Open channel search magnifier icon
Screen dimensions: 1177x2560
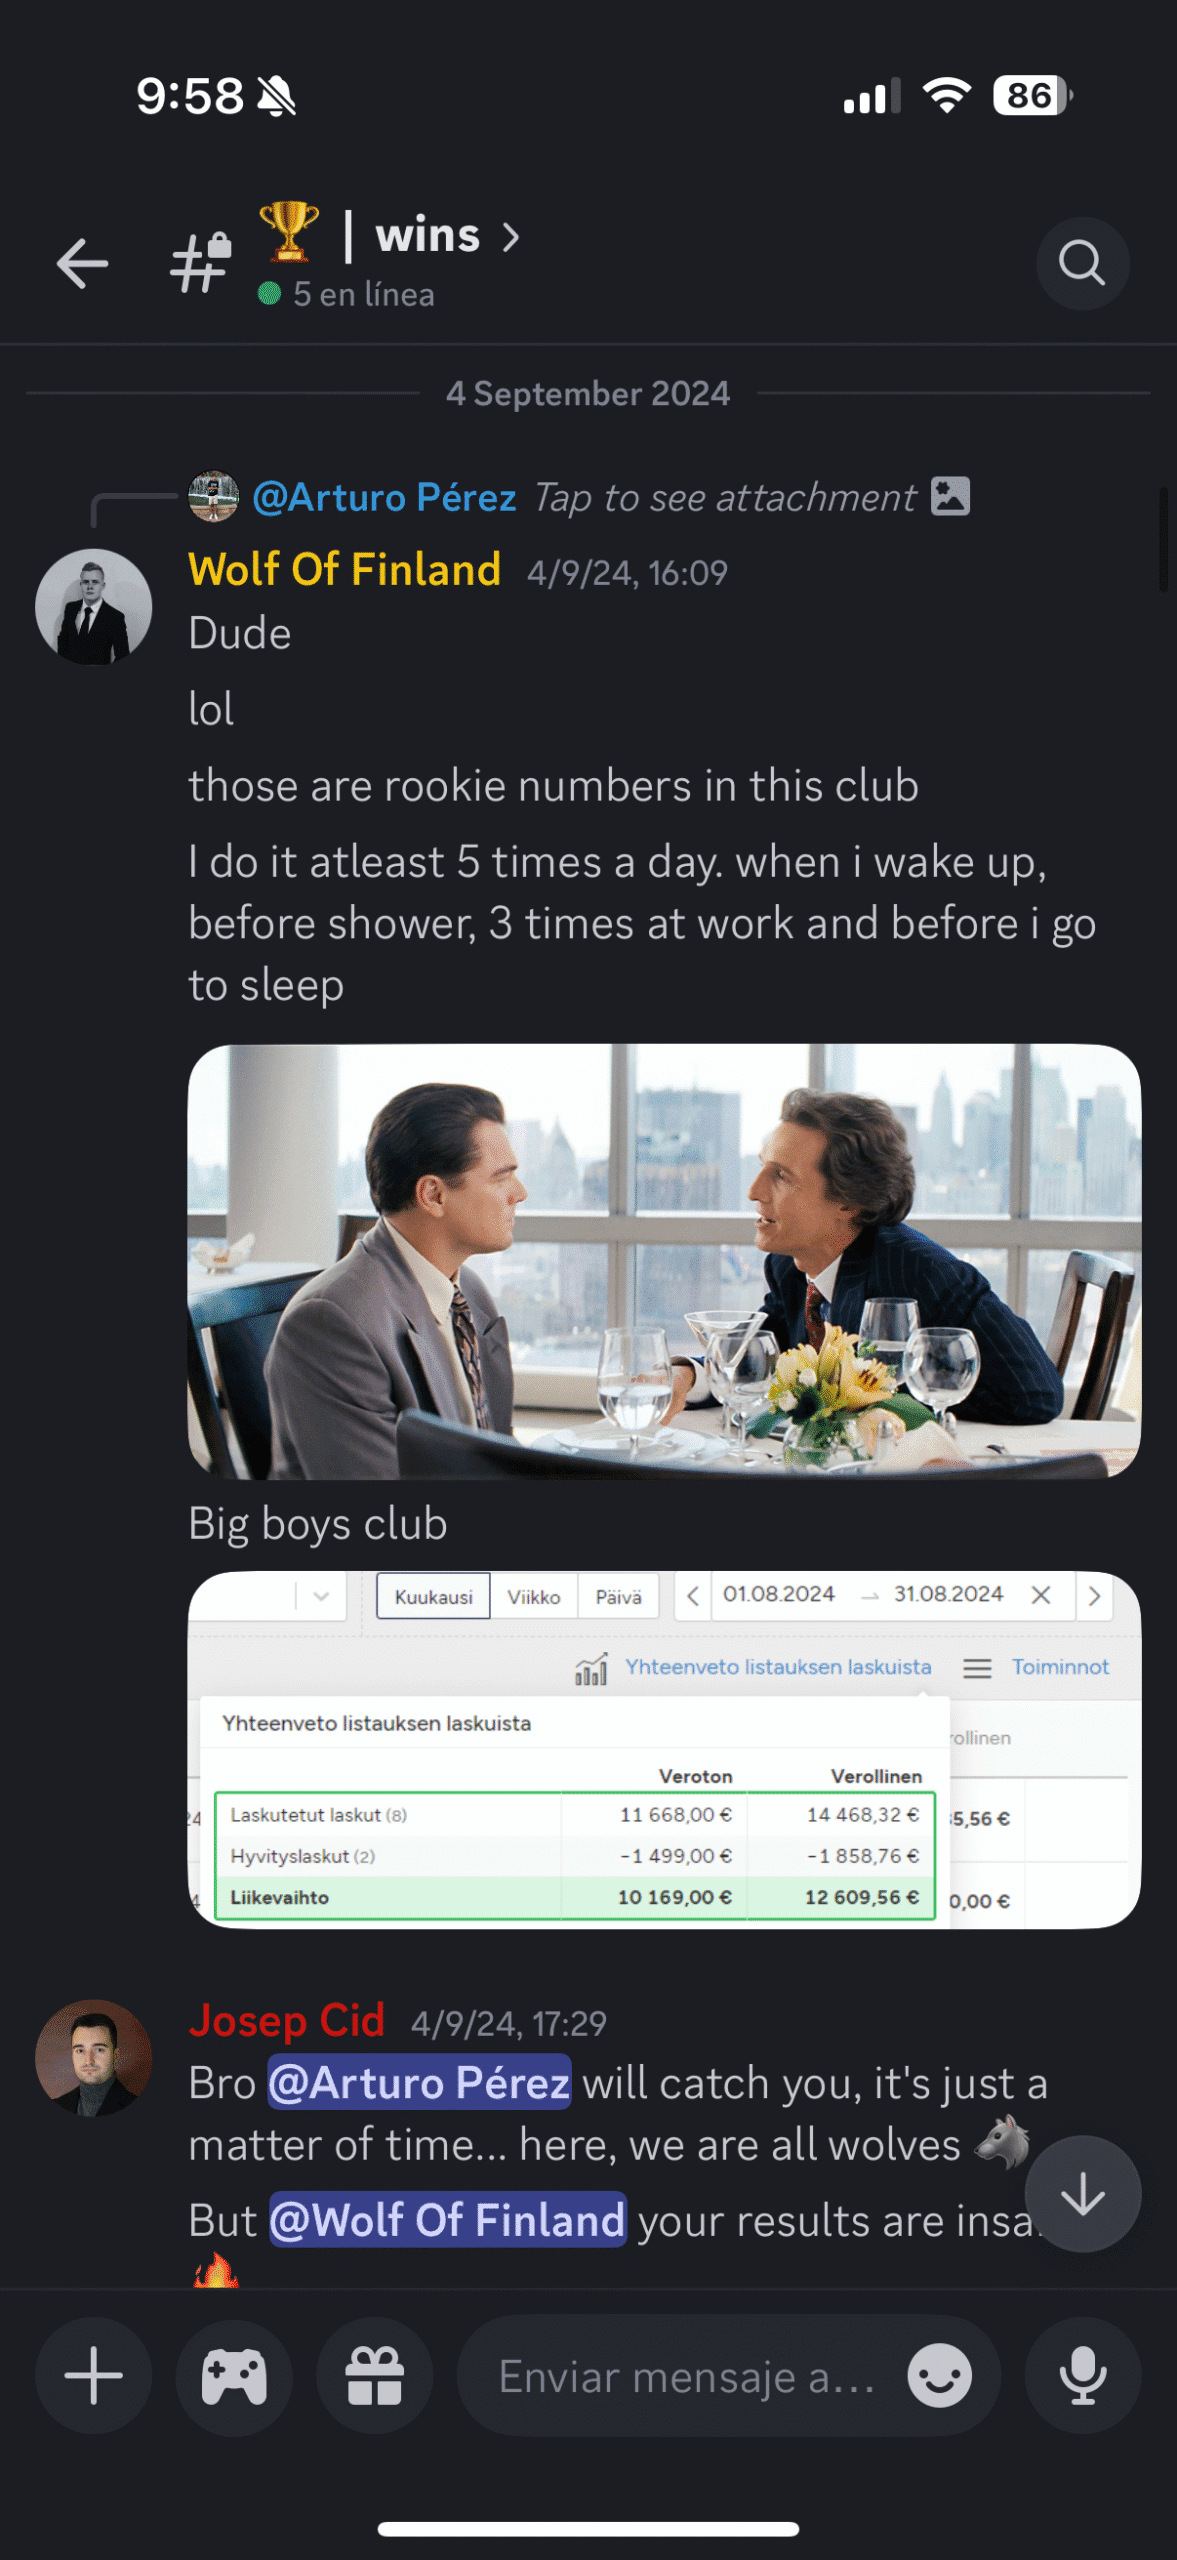tap(1082, 264)
